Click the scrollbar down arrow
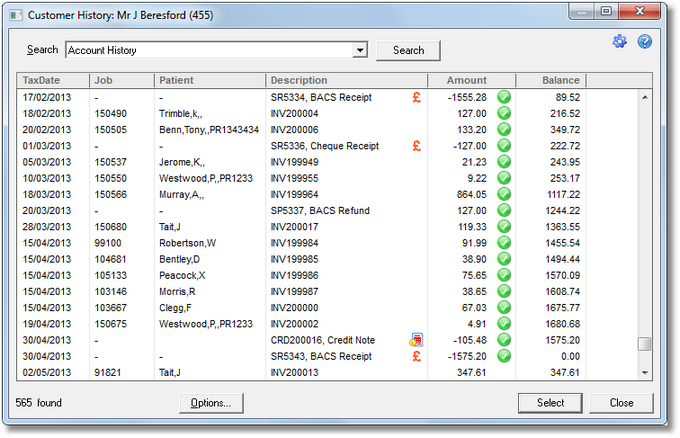This screenshot has width=680, height=438. [645, 373]
